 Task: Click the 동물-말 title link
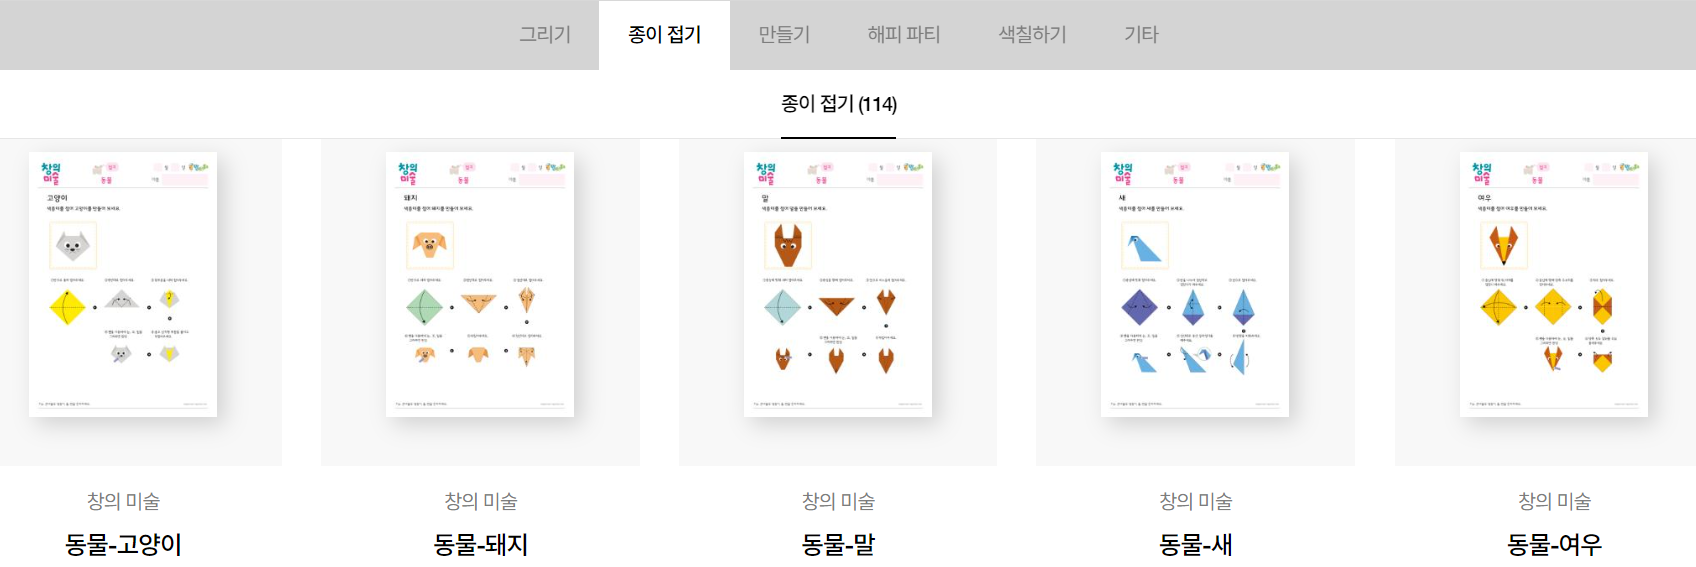point(838,545)
